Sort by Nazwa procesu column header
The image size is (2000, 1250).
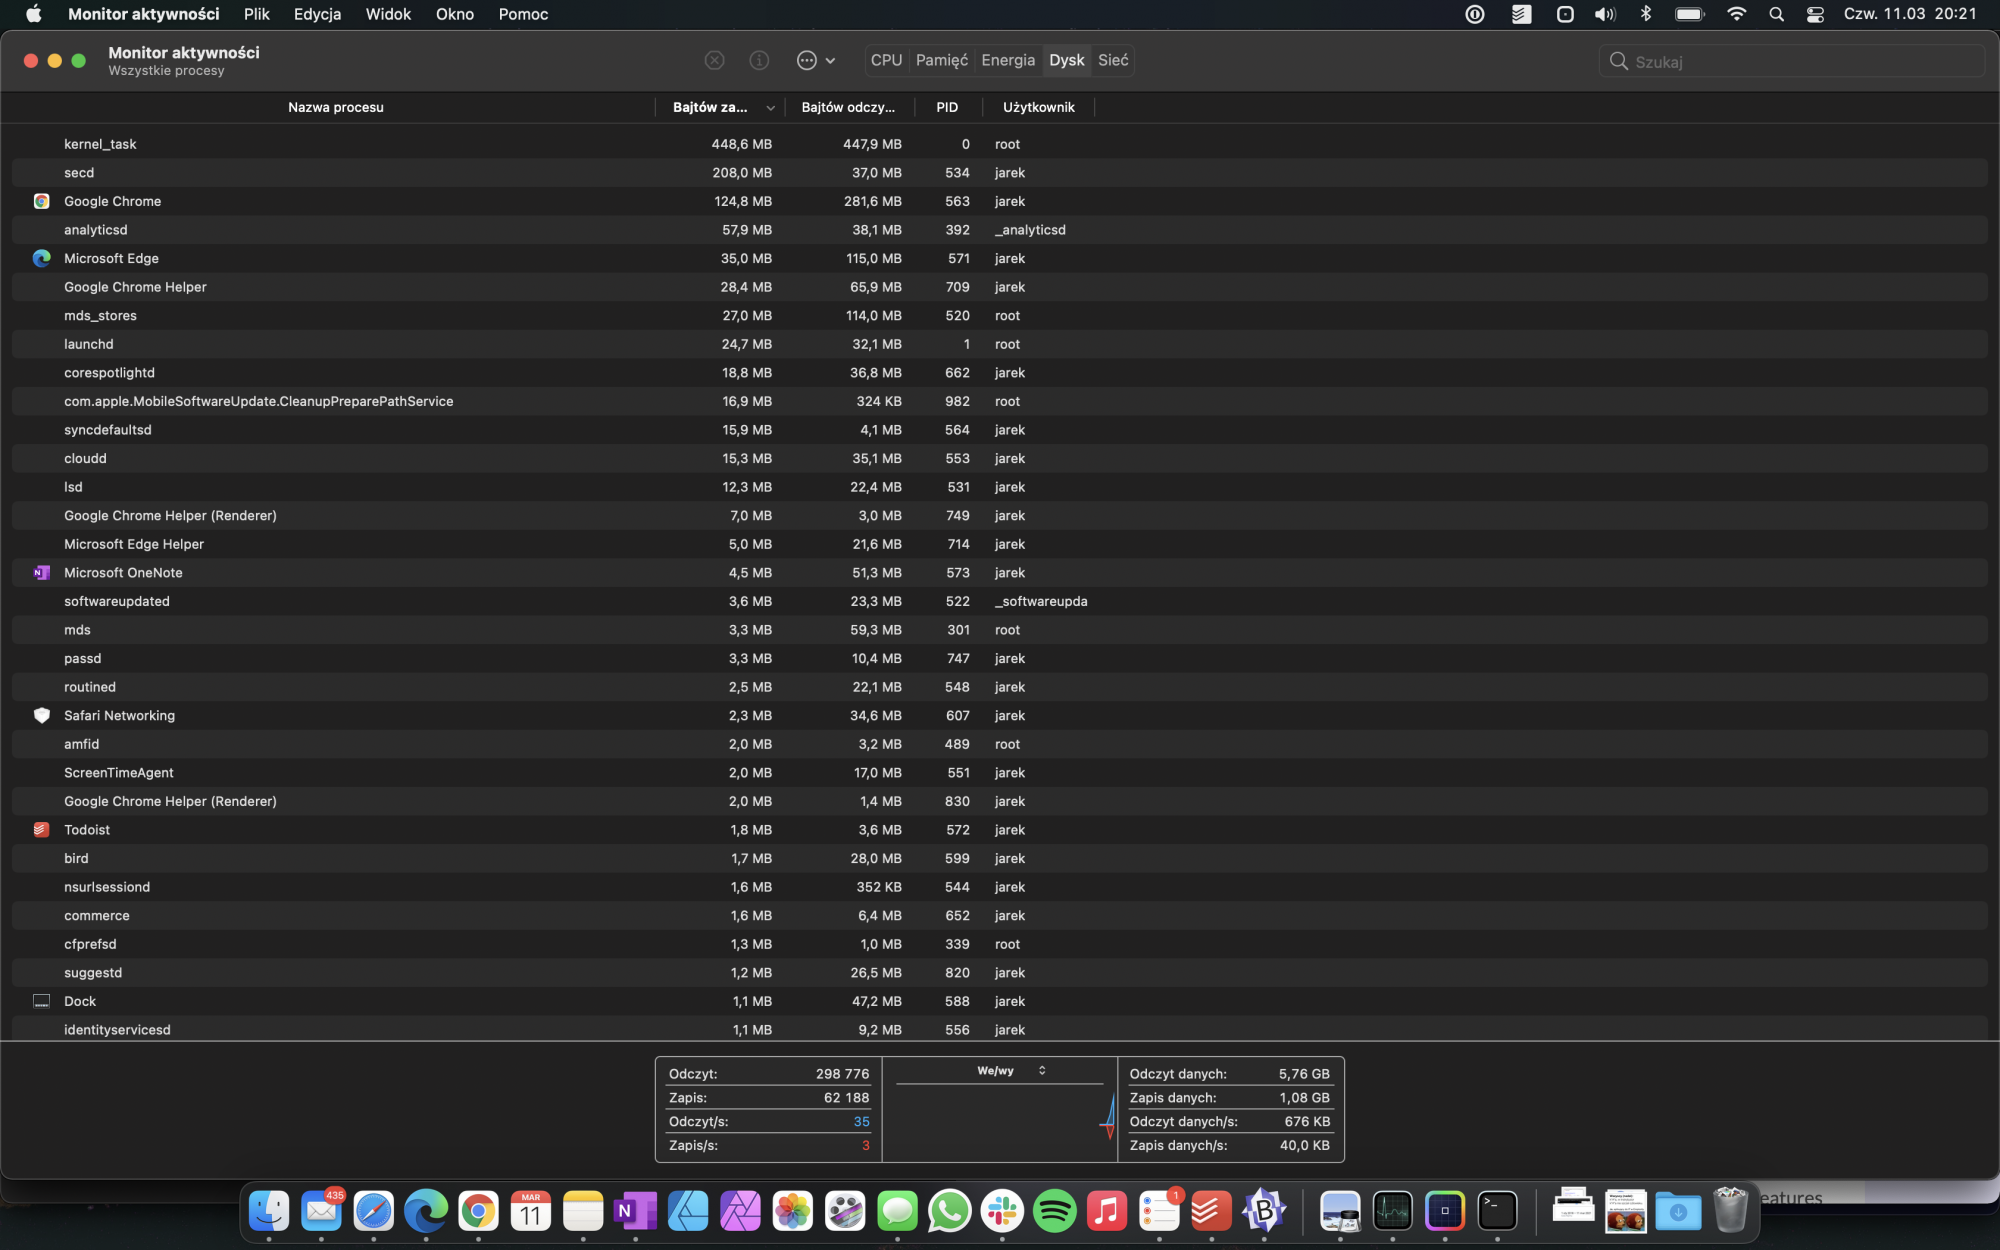coord(335,107)
